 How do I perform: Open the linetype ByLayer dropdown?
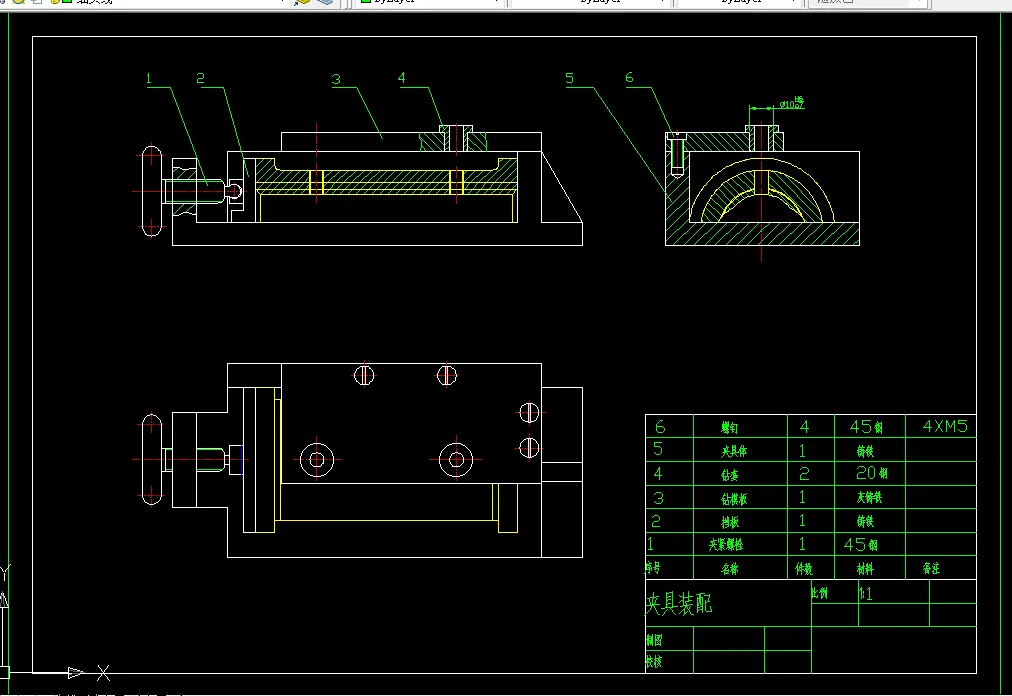tap(591, 2)
